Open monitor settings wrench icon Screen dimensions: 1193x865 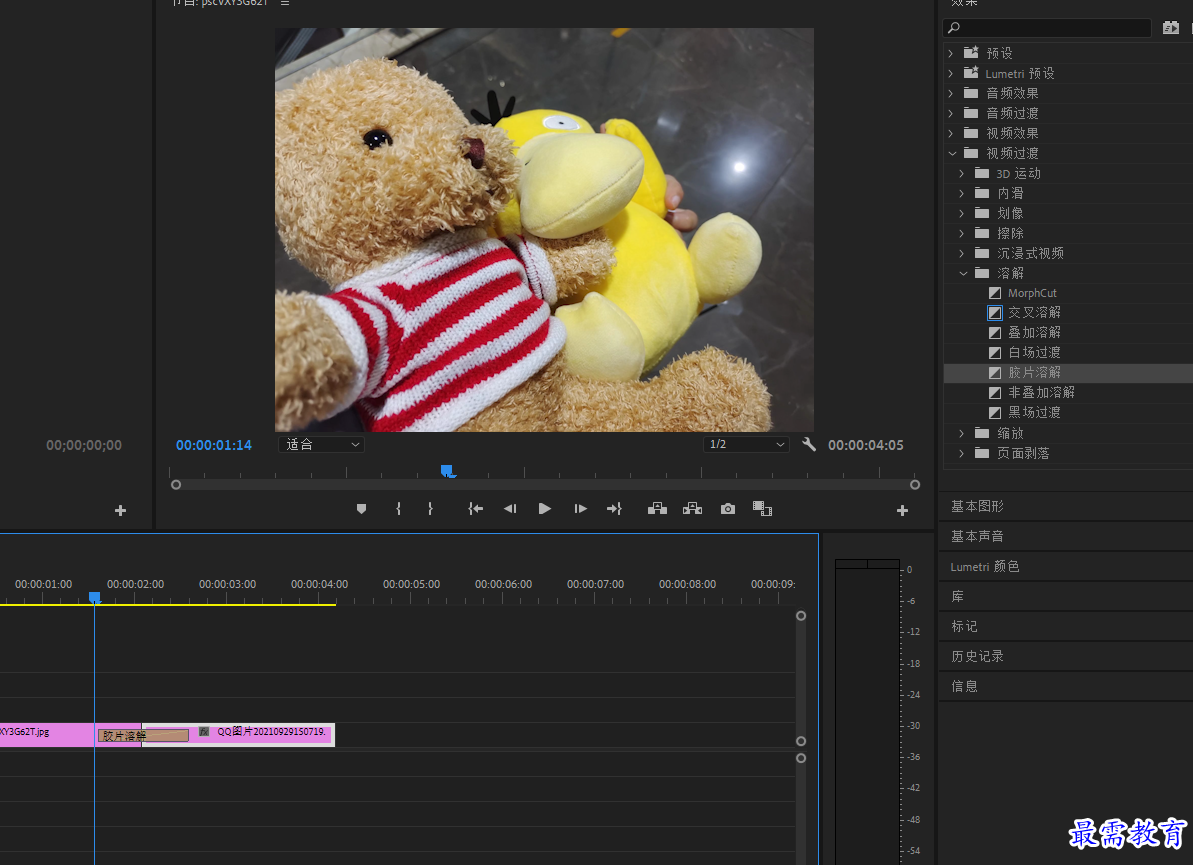click(809, 444)
